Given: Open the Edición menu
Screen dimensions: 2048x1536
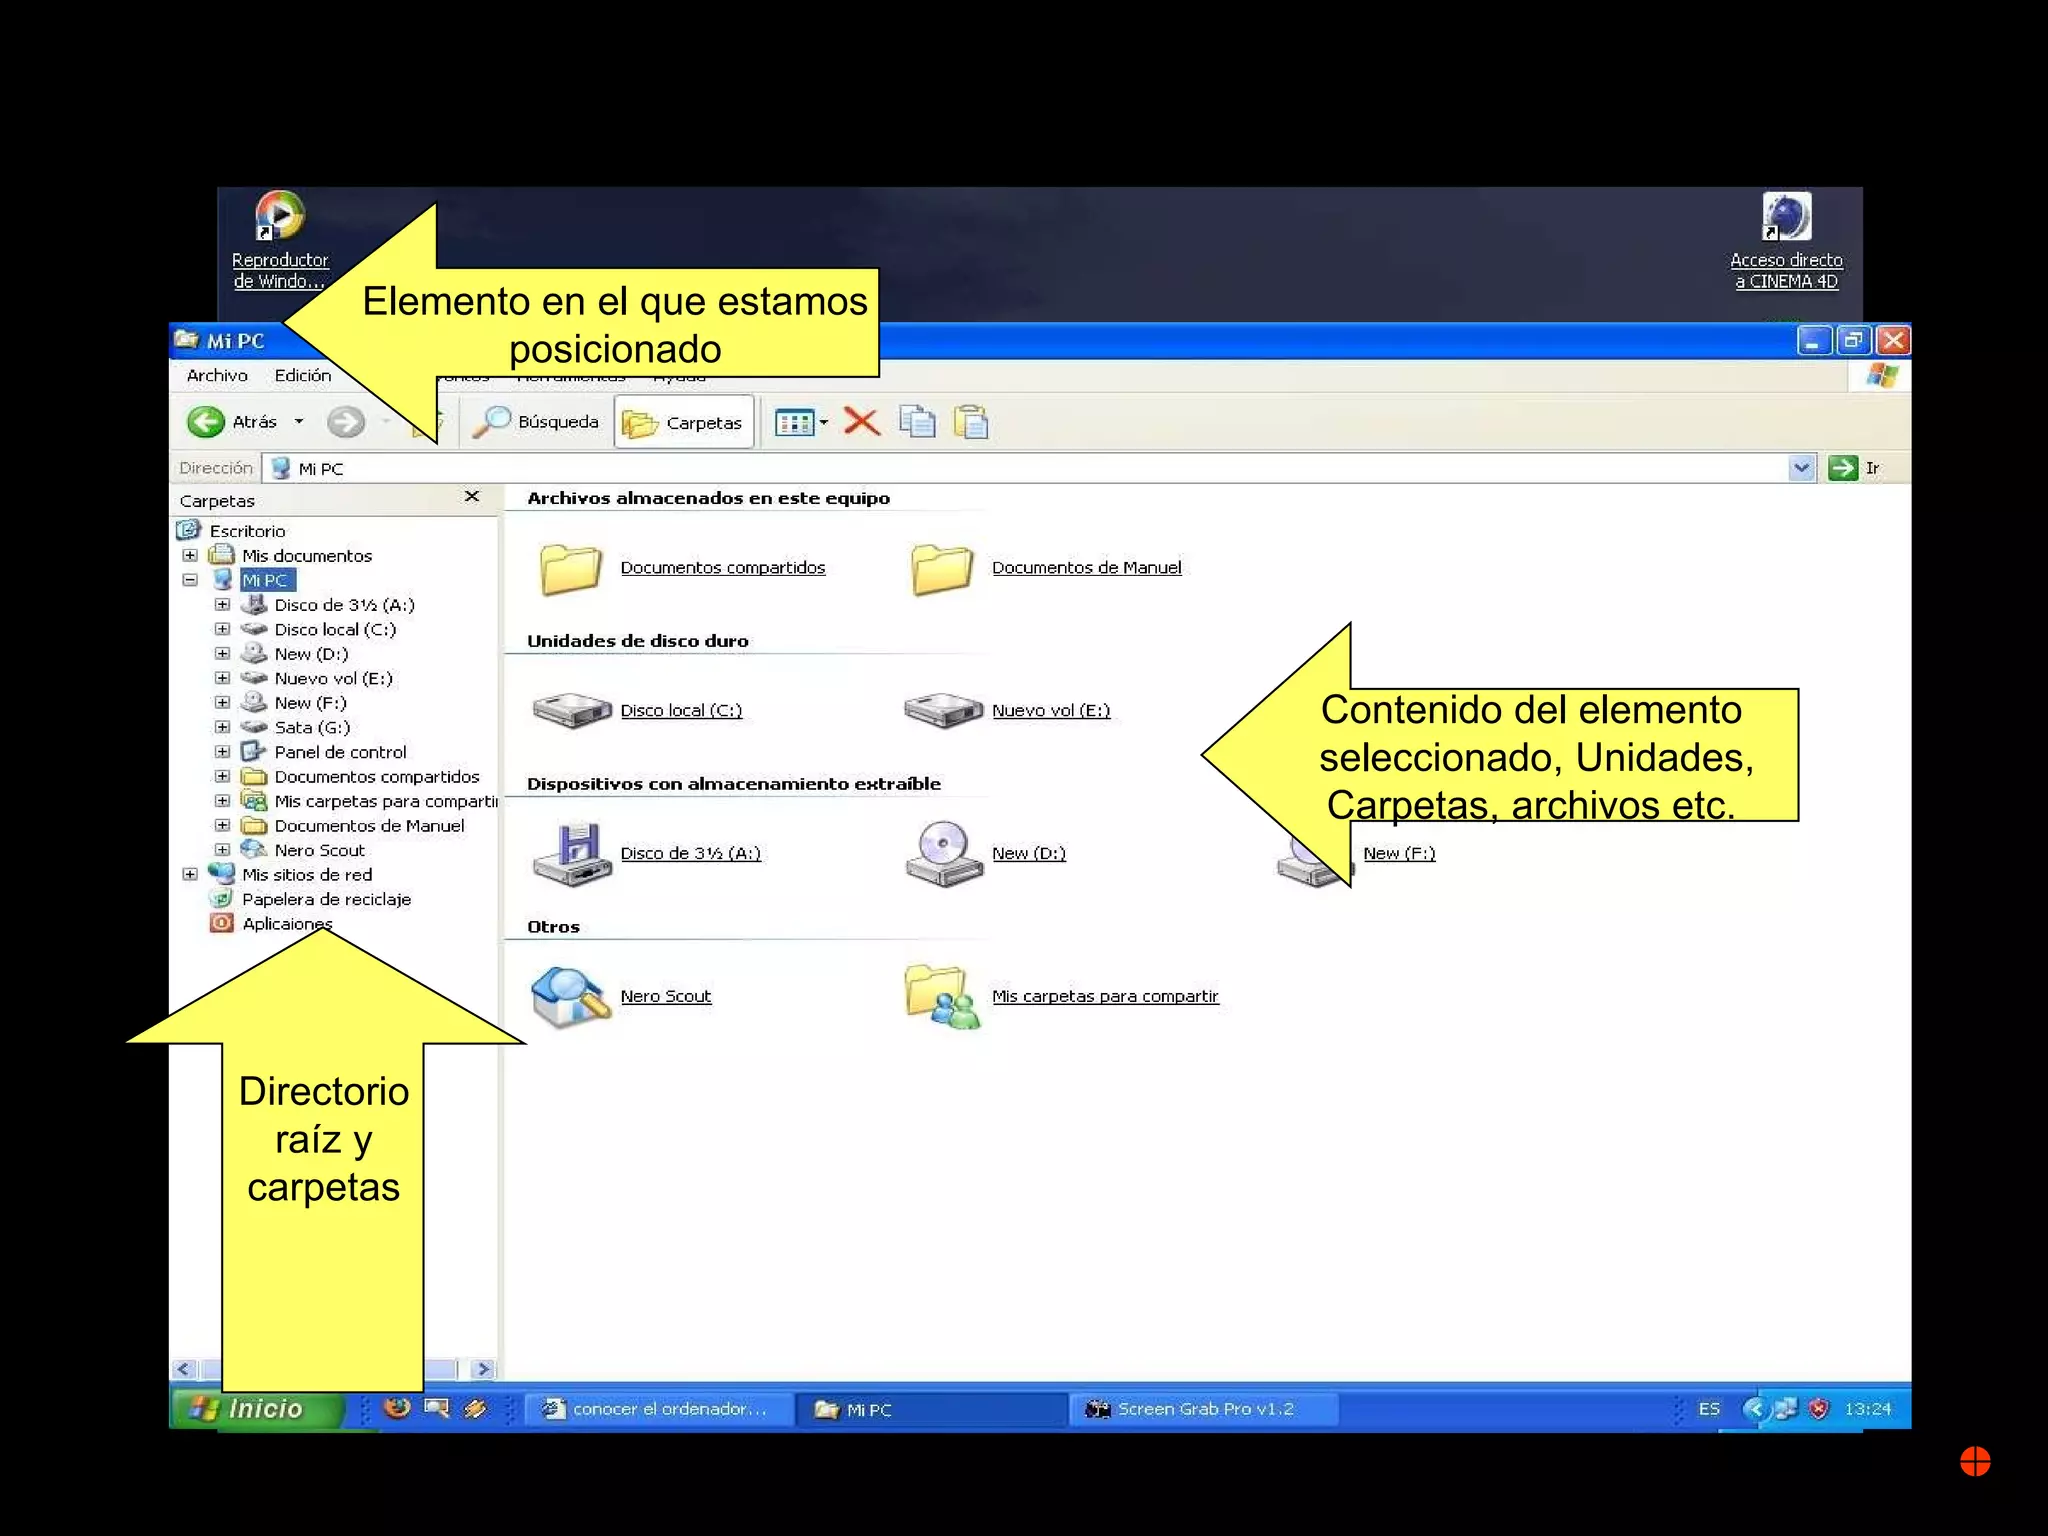Looking at the screenshot, I should [x=302, y=375].
